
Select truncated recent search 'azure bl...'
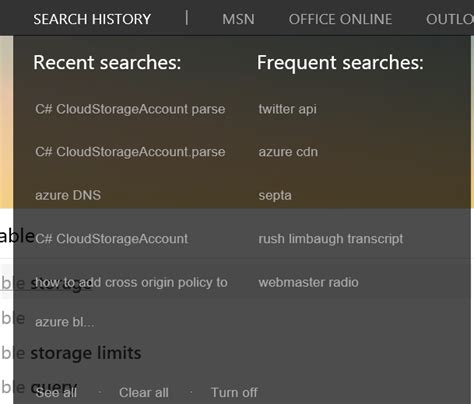(x=65, y=322)
